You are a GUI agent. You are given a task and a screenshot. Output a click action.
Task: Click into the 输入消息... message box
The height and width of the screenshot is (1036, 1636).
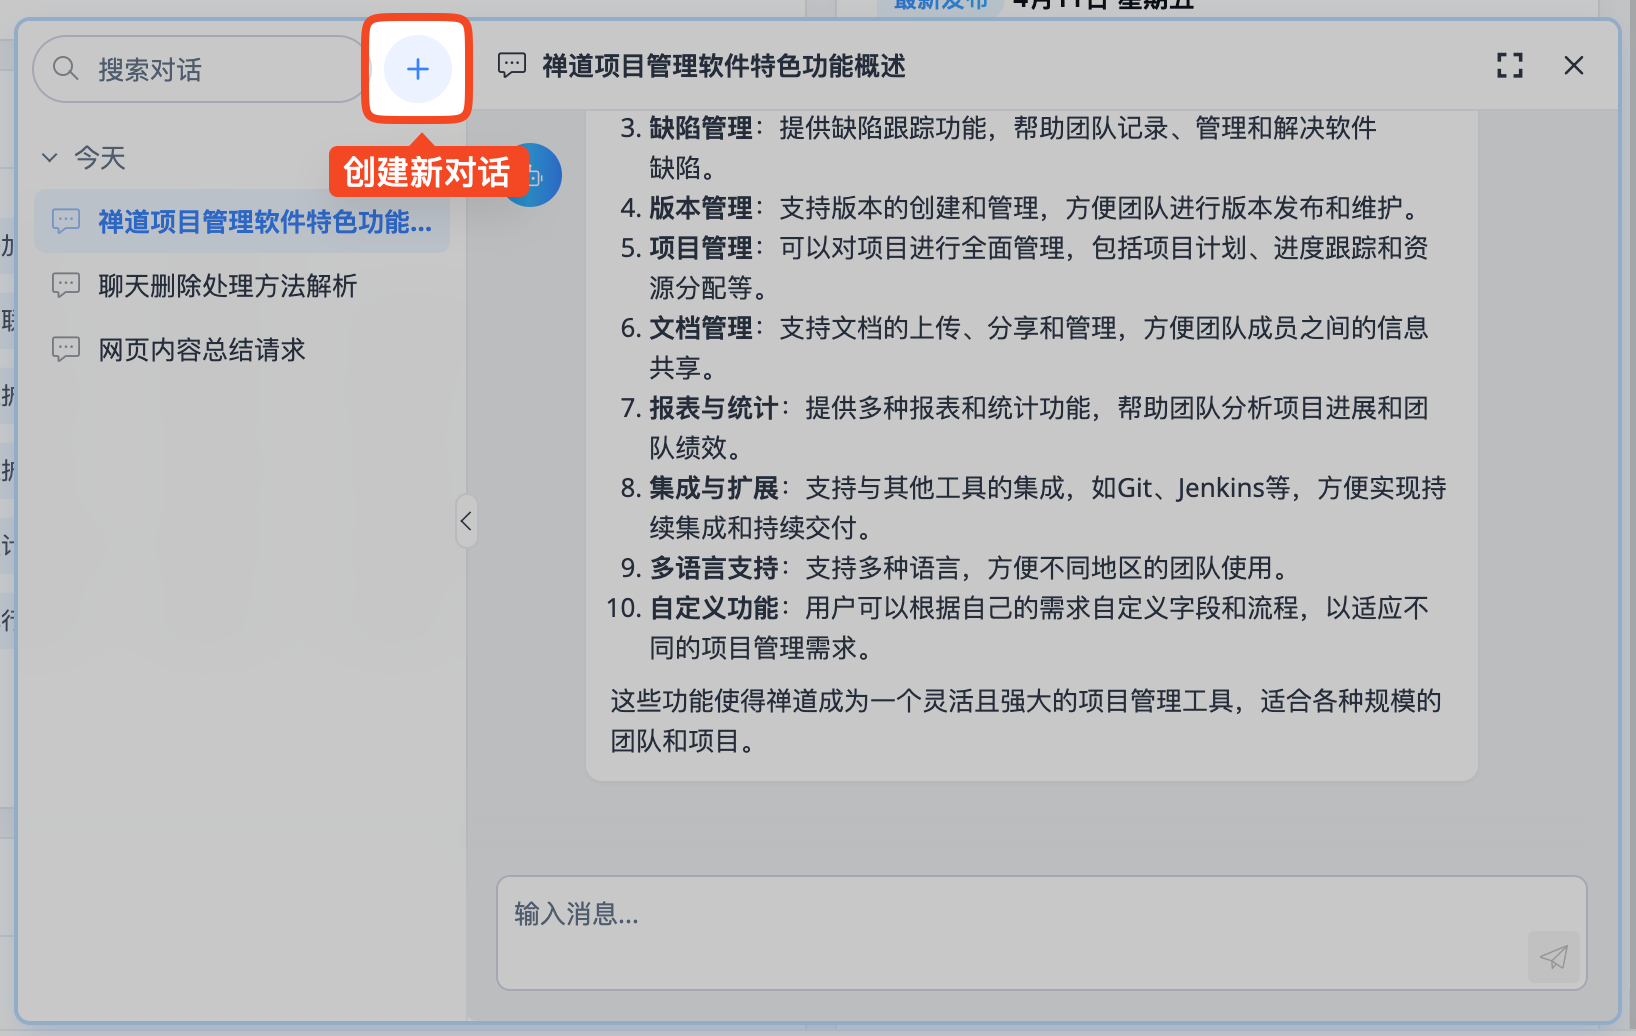pyautogui.click(x=1041, y=933)
